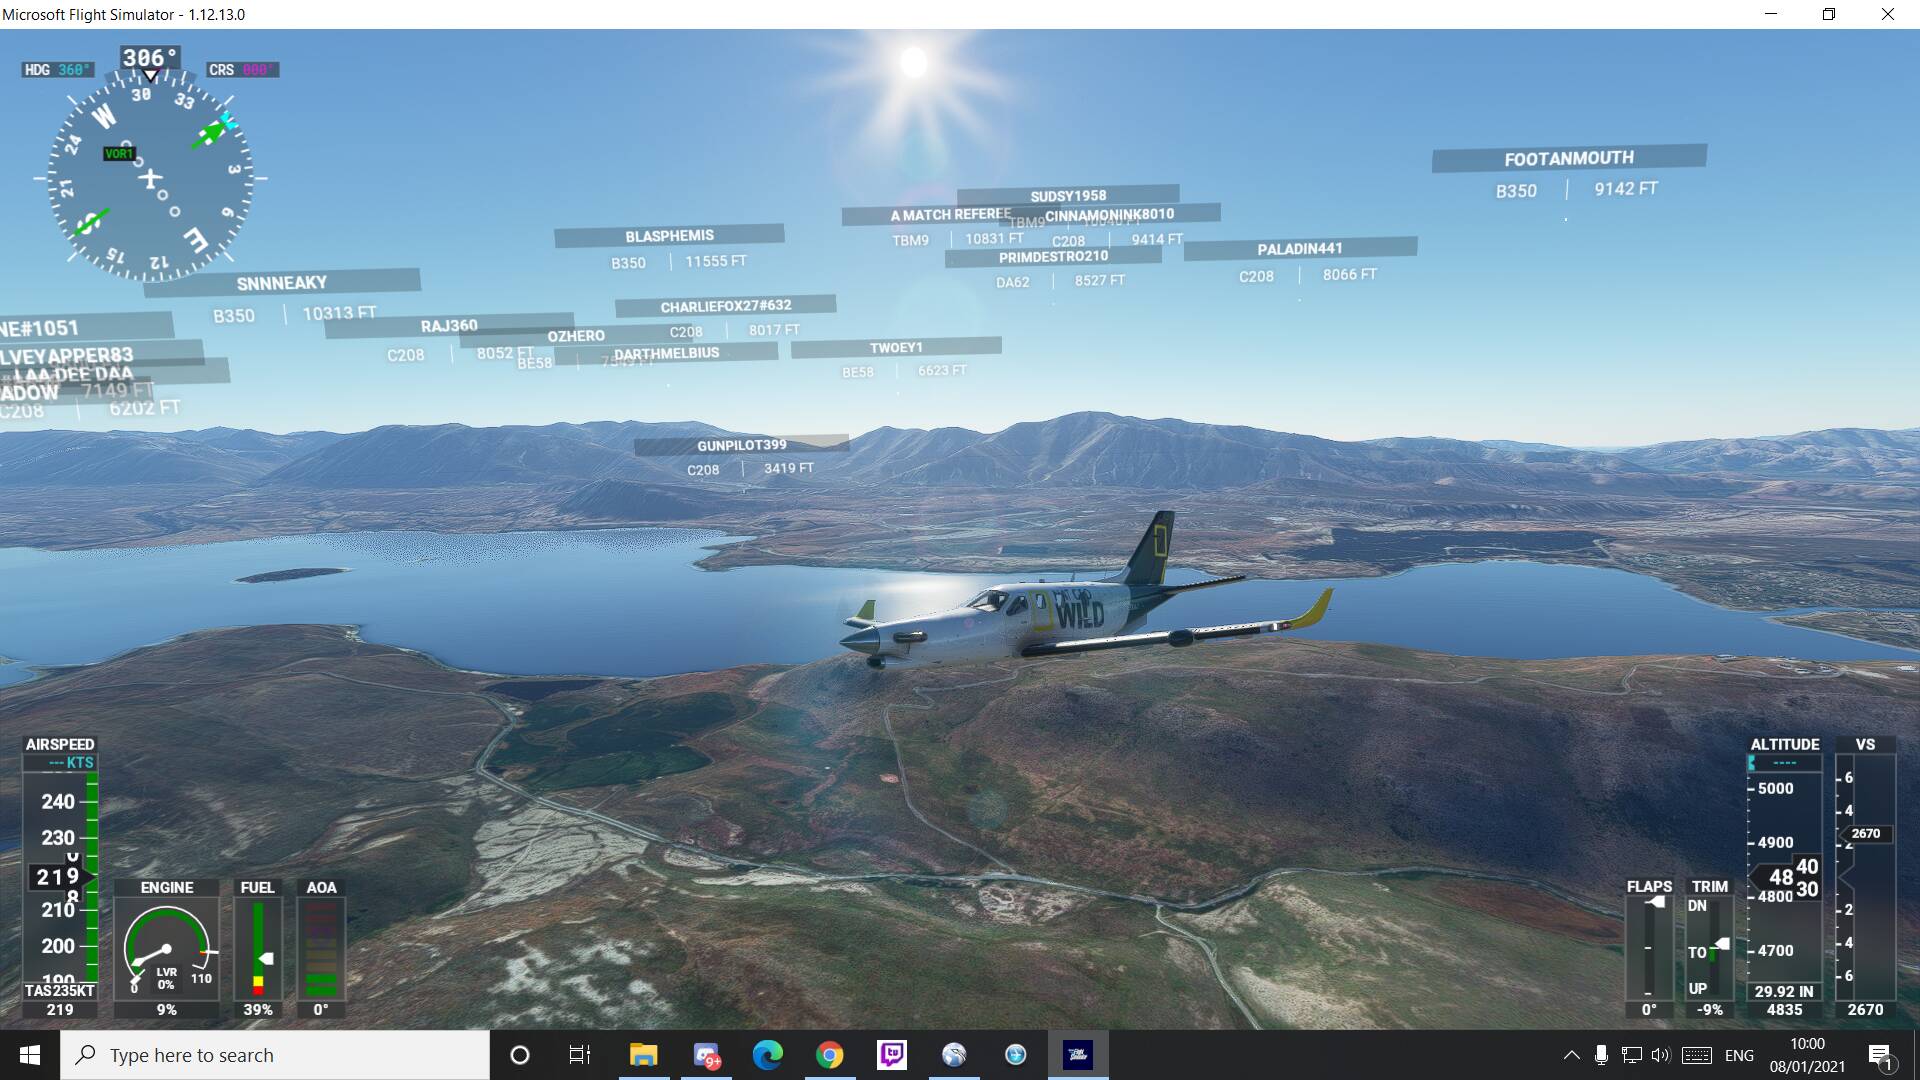This screenshot has height=1080, width=1920.
Task: Click the compass heading value 306°
Action: 150,58
